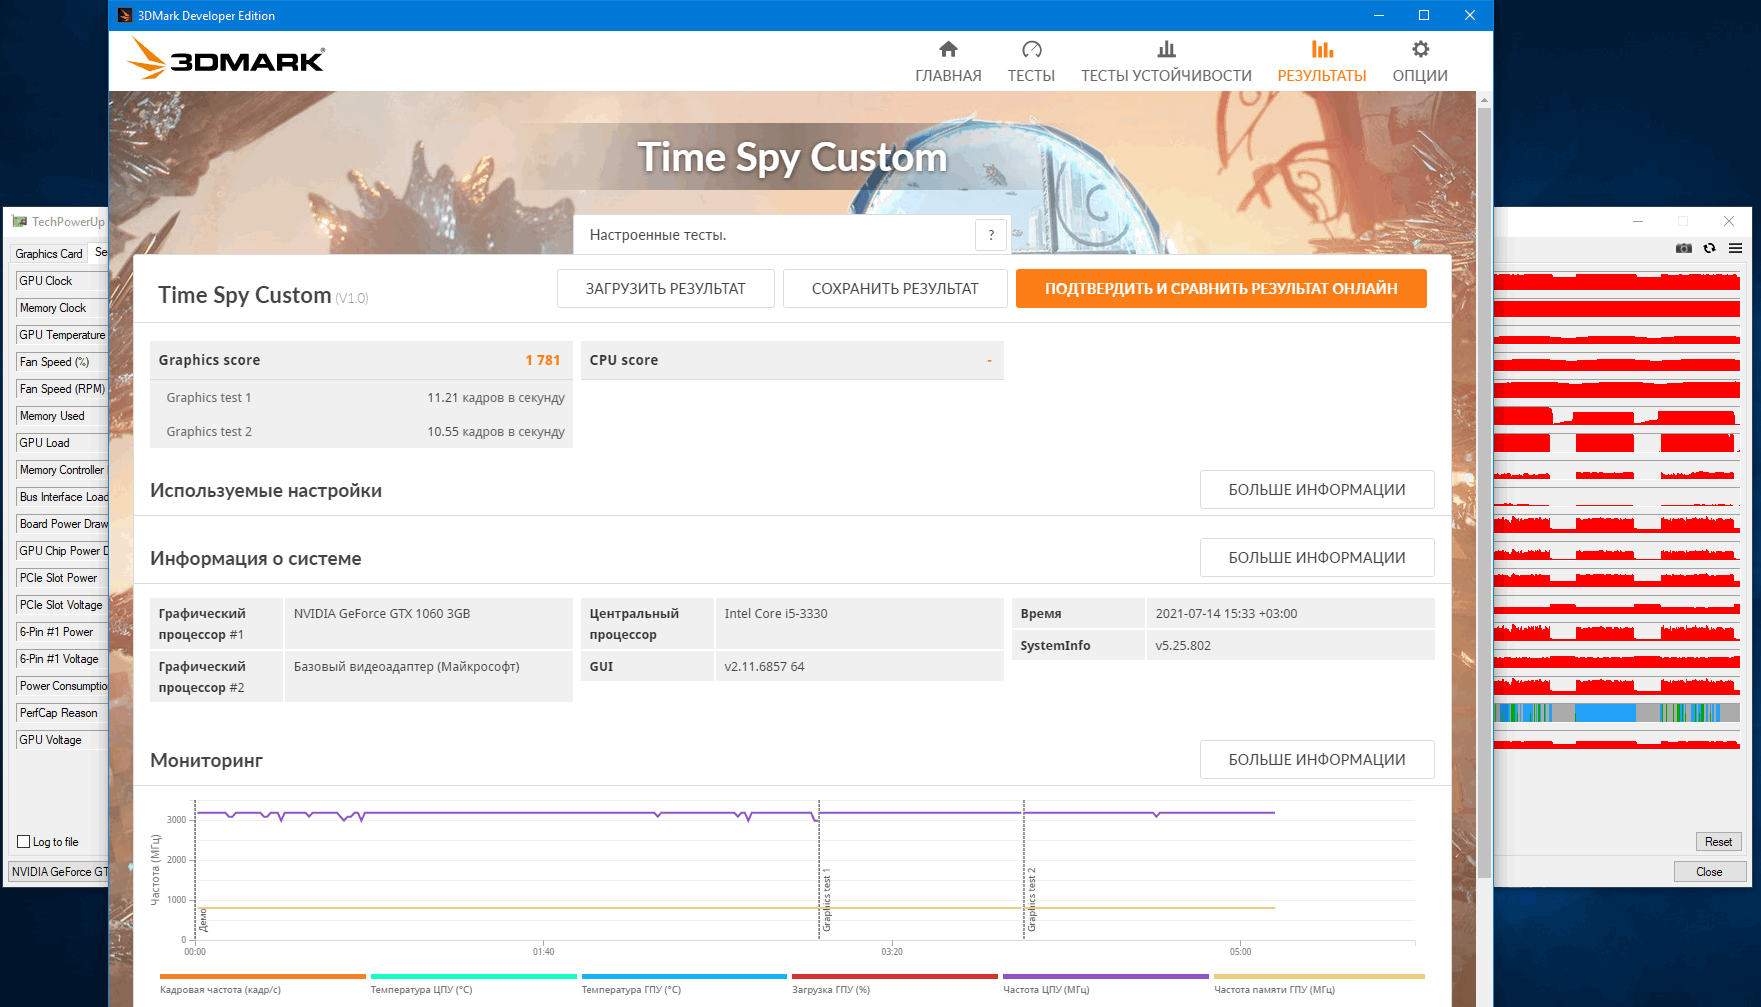Screen dimensions: 1761x1007
Task: Open the GPU Voltage sensor dropdown
Action: point(61,740)
